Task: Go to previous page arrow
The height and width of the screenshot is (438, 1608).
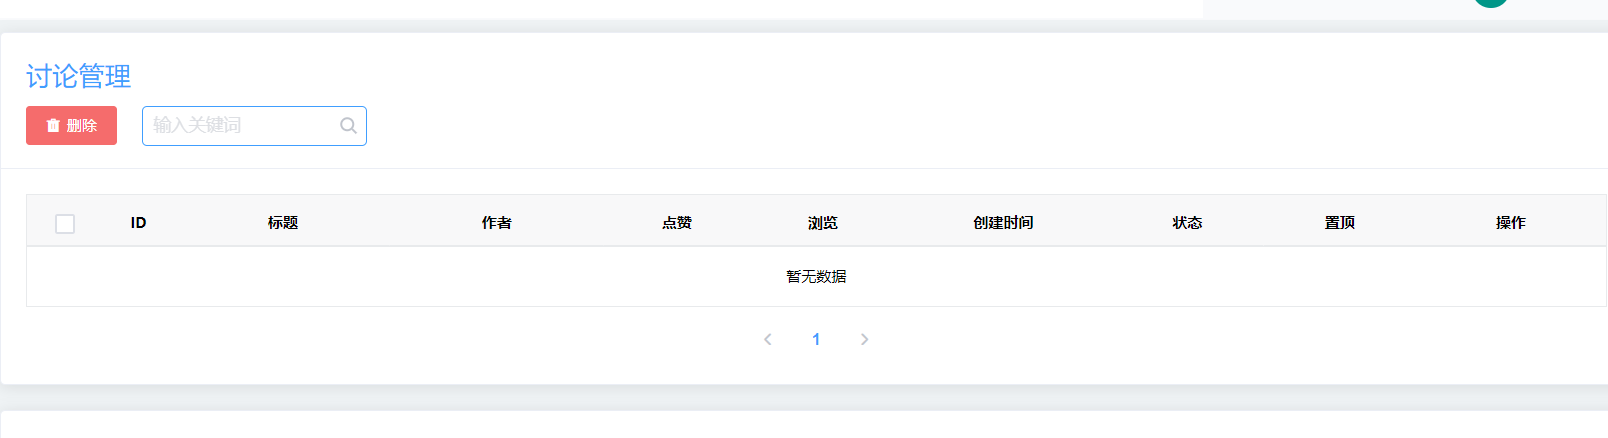Action: (x=767, y=340)
